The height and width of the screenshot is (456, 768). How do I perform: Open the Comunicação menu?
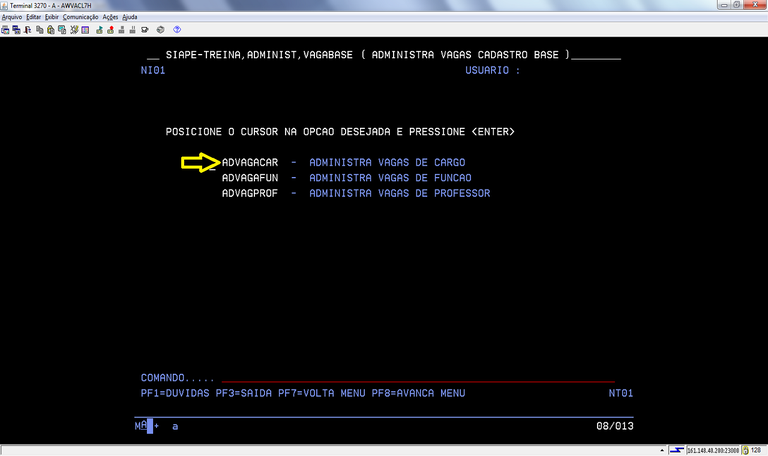80,17
